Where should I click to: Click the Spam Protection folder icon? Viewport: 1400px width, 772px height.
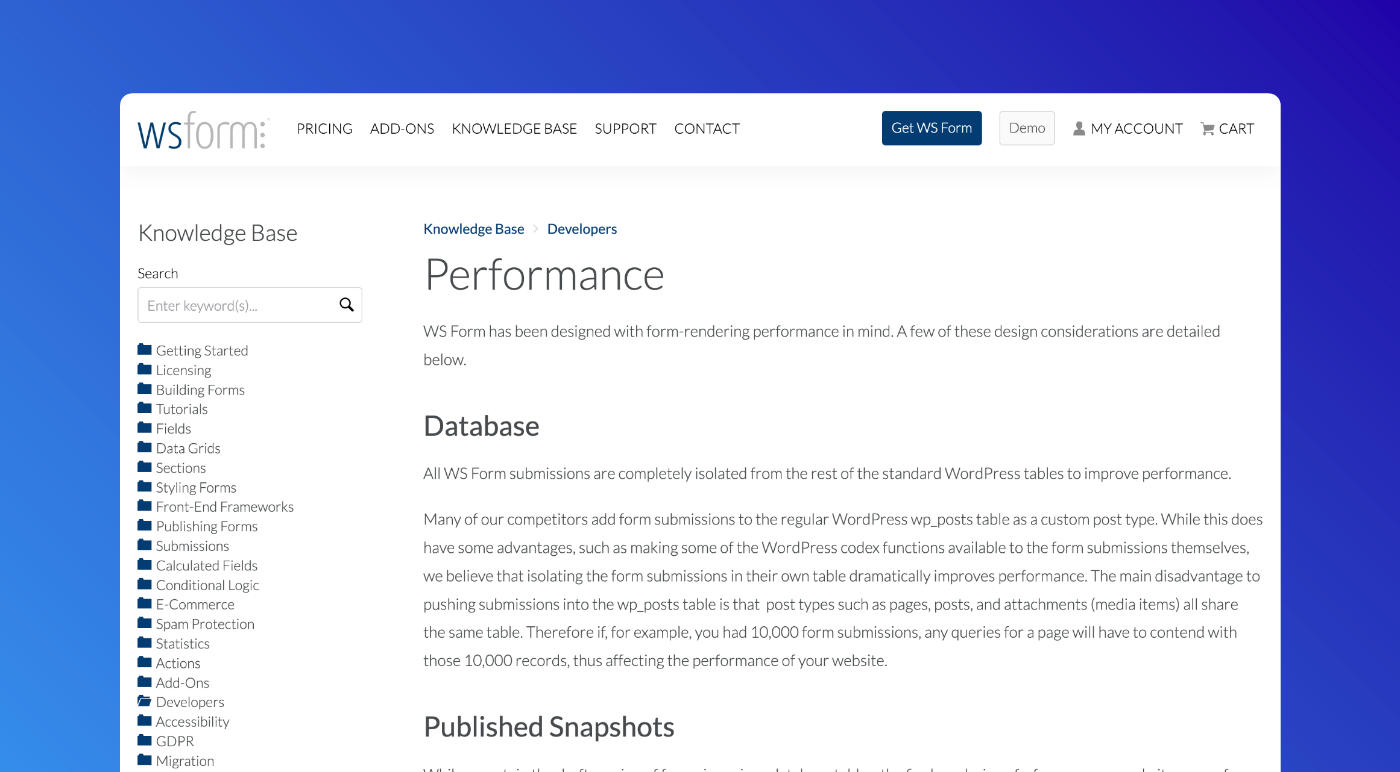pos(146,623)
